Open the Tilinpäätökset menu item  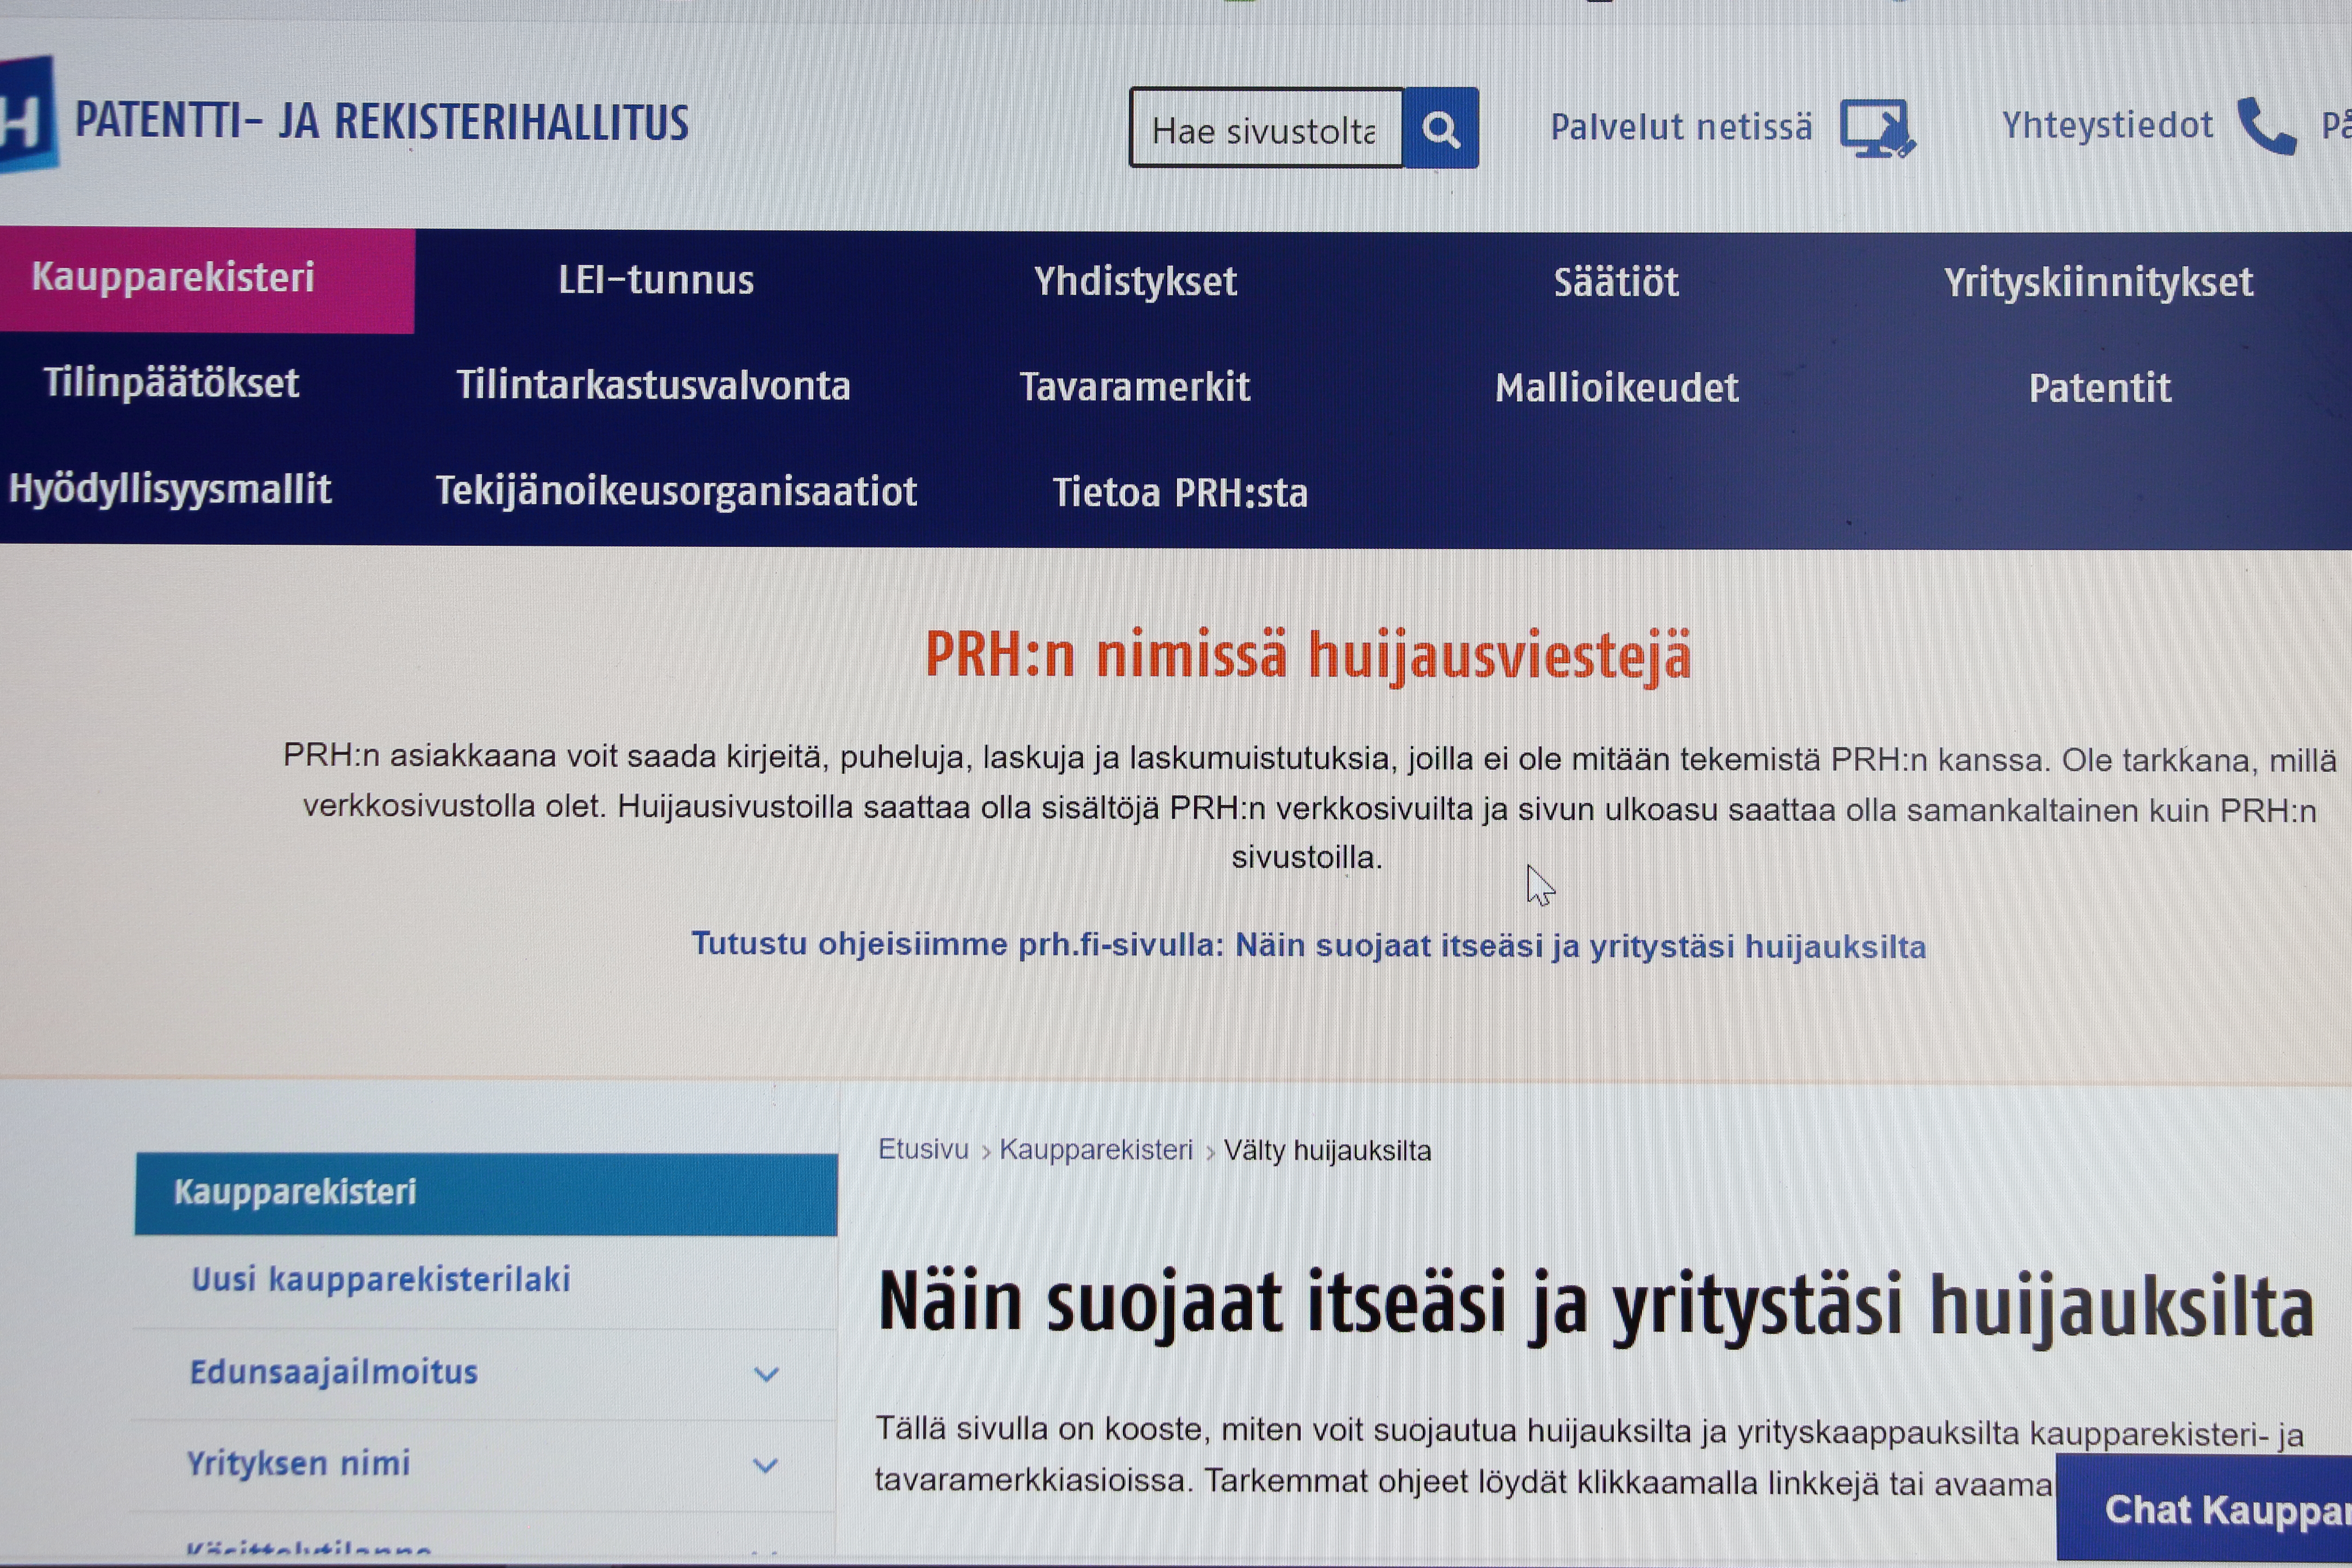(x=171, y=383)
